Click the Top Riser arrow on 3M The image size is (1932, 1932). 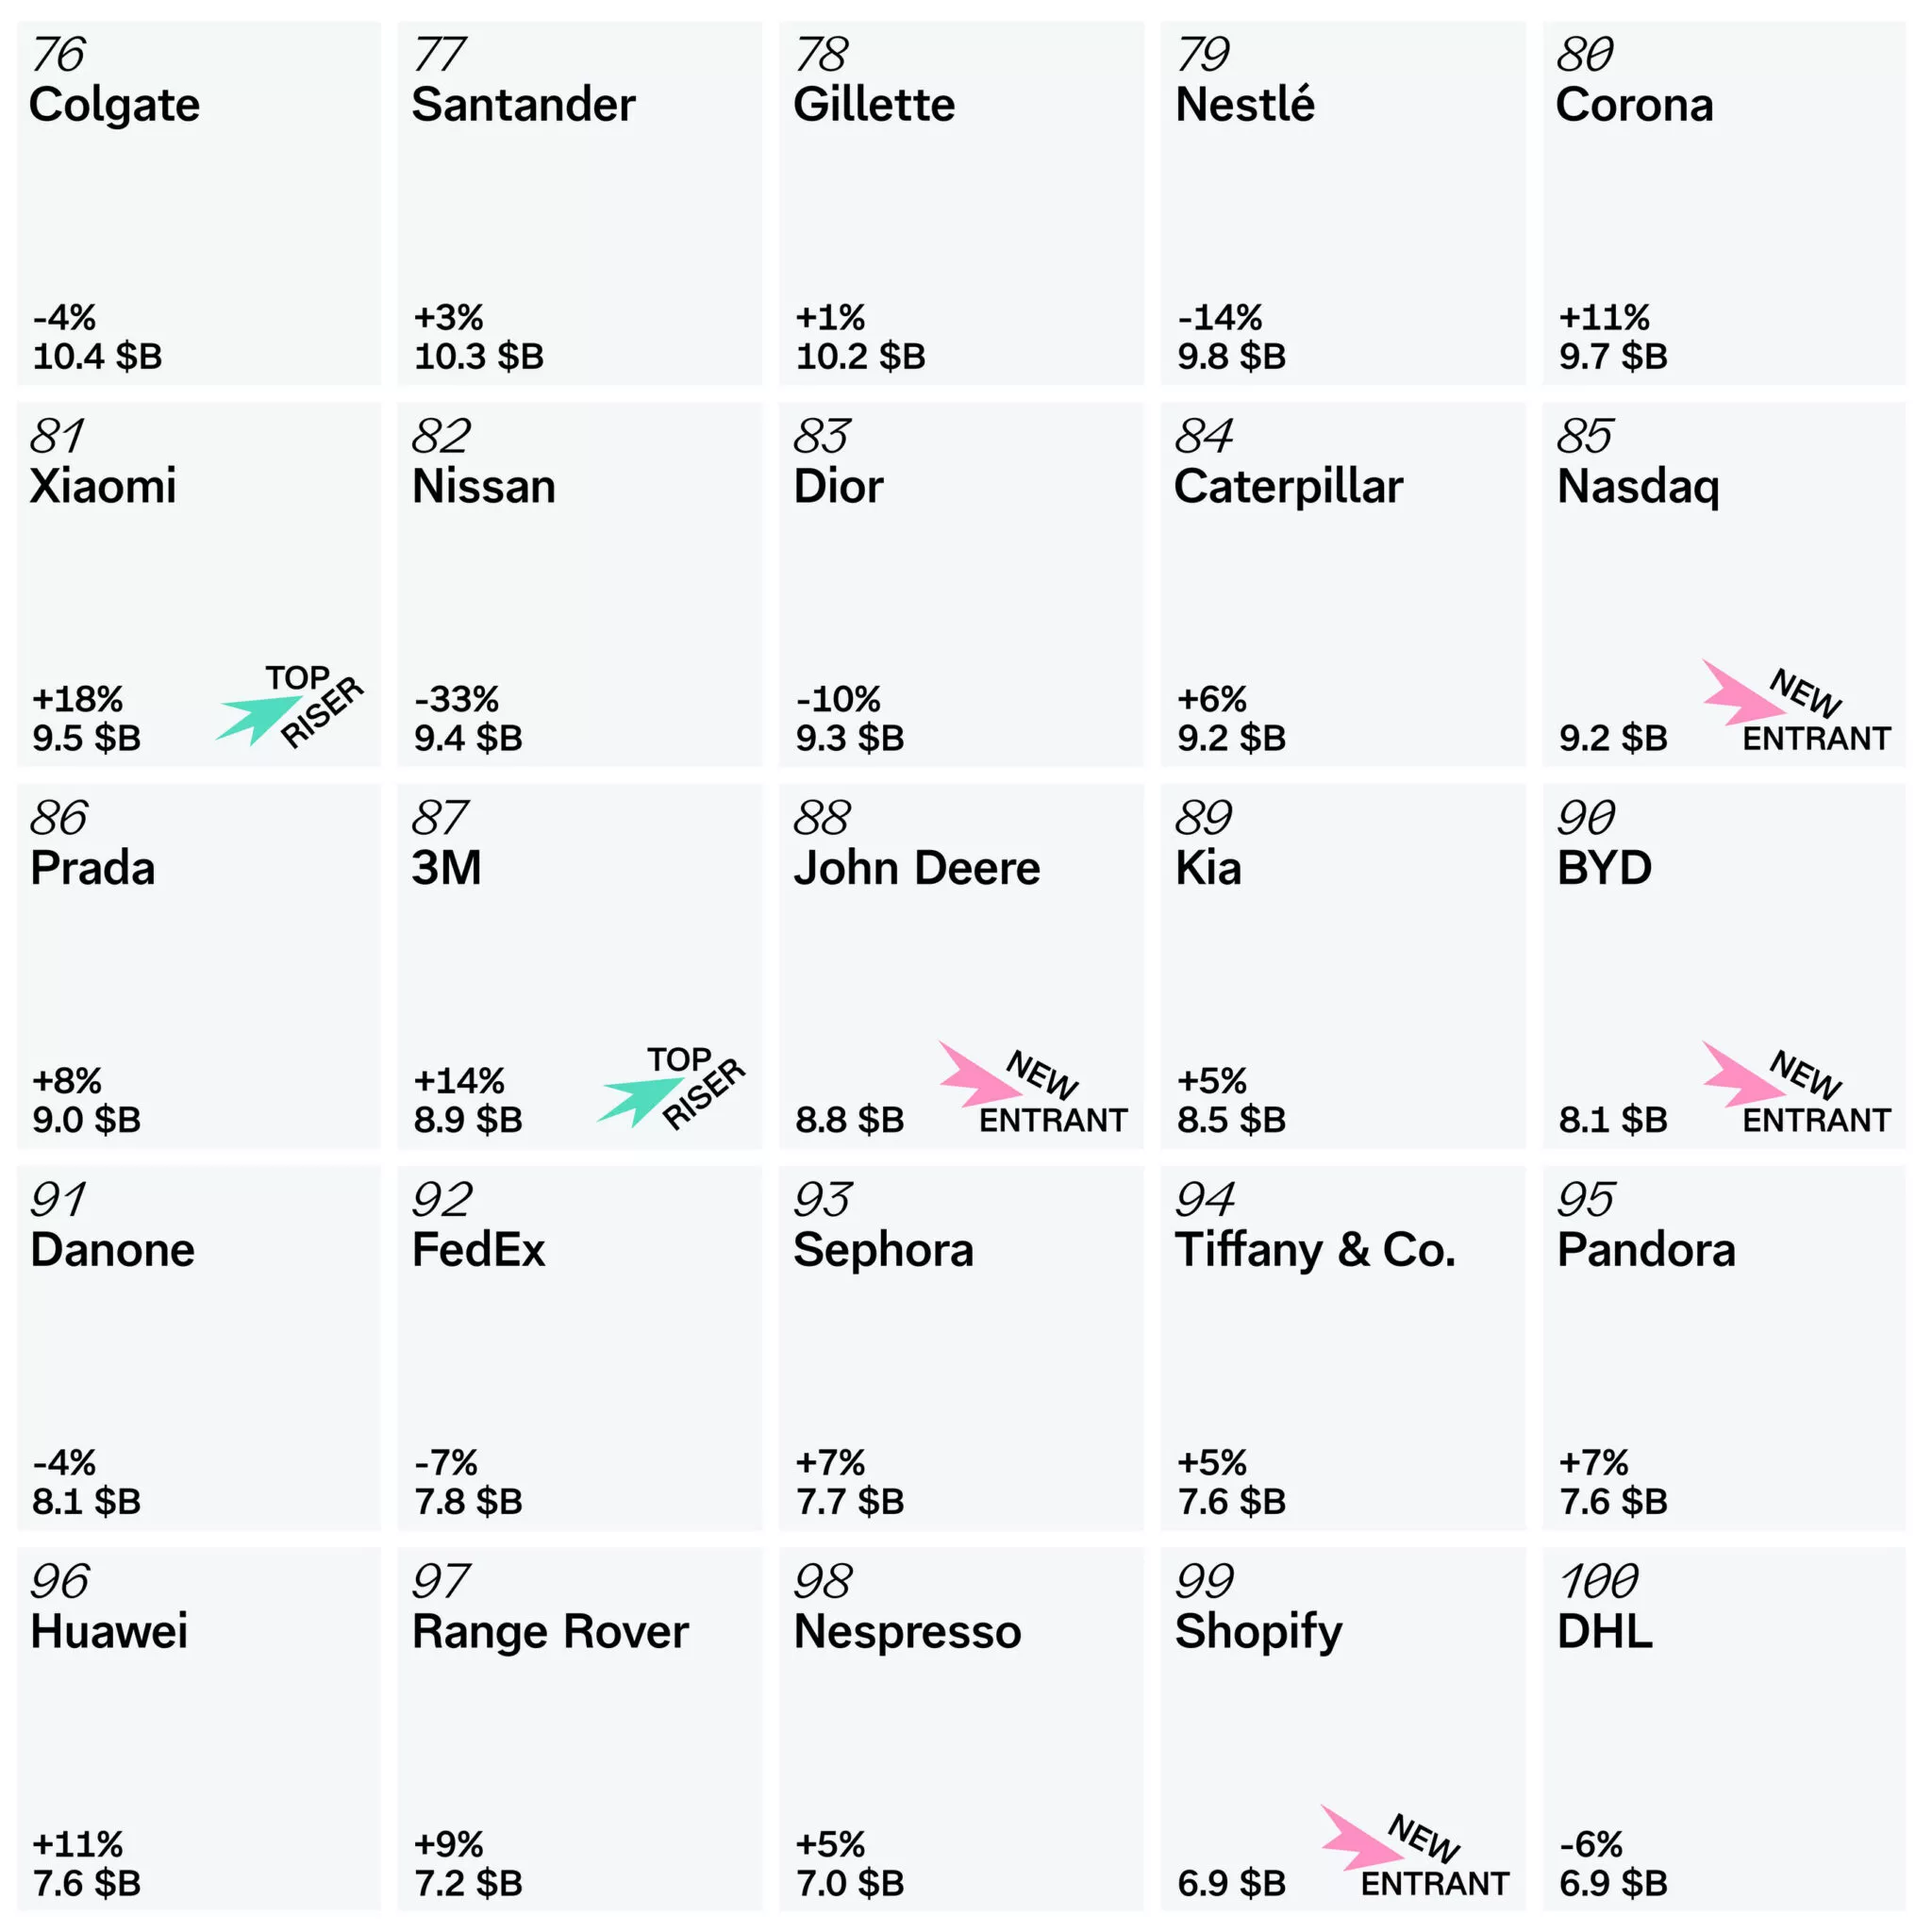pyautogui.click(x=639, y=1099)
